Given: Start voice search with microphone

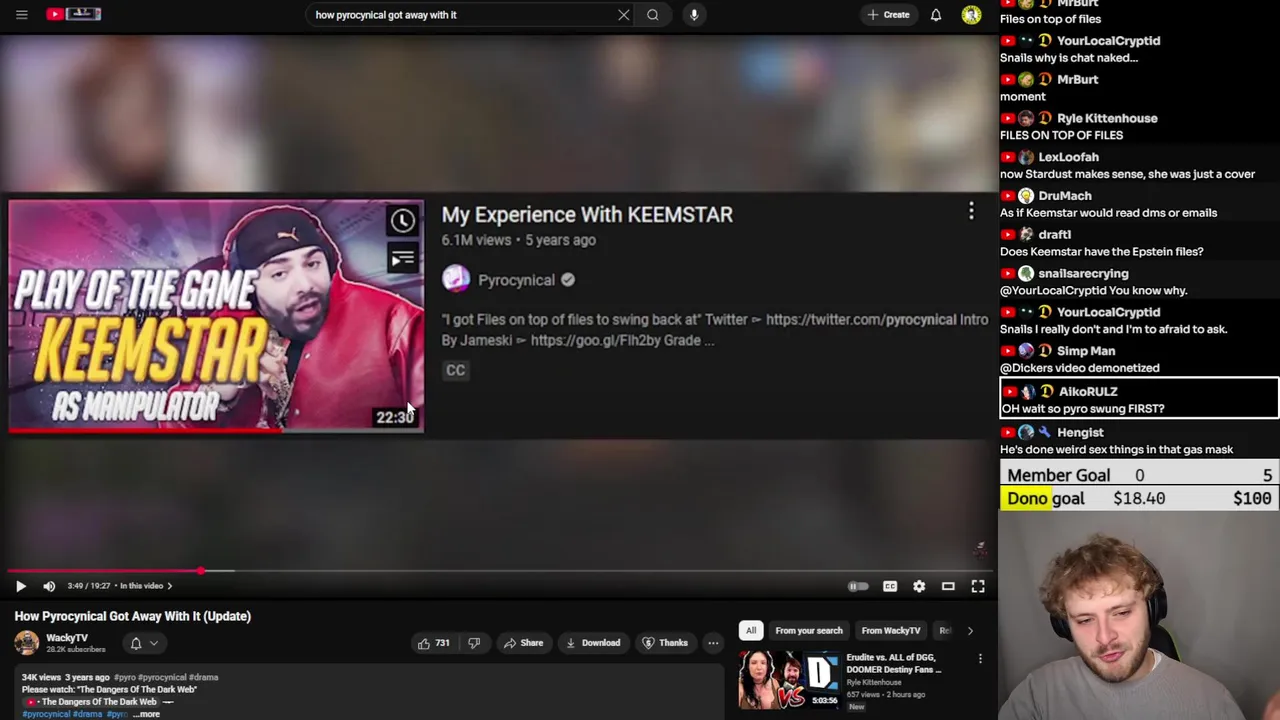Looking at the screenshot, I should (x=694, y=15).
